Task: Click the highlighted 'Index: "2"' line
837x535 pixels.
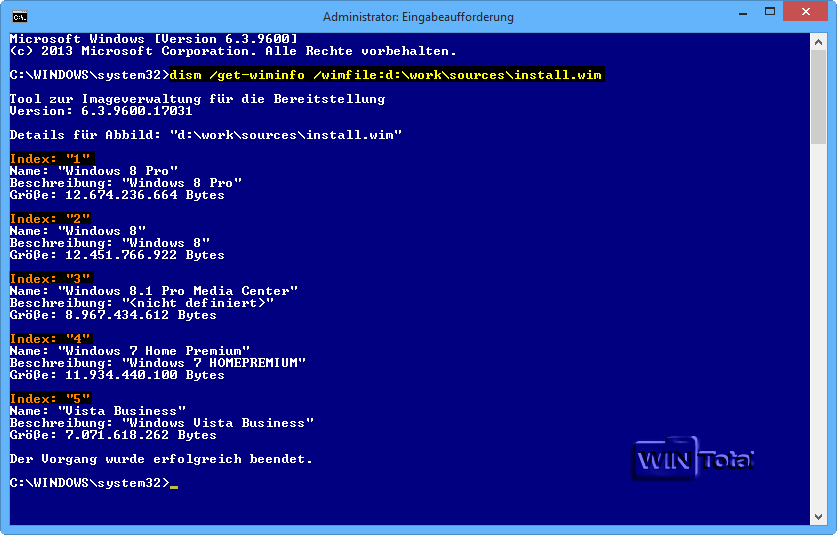Action: click(x=50, y=219)
